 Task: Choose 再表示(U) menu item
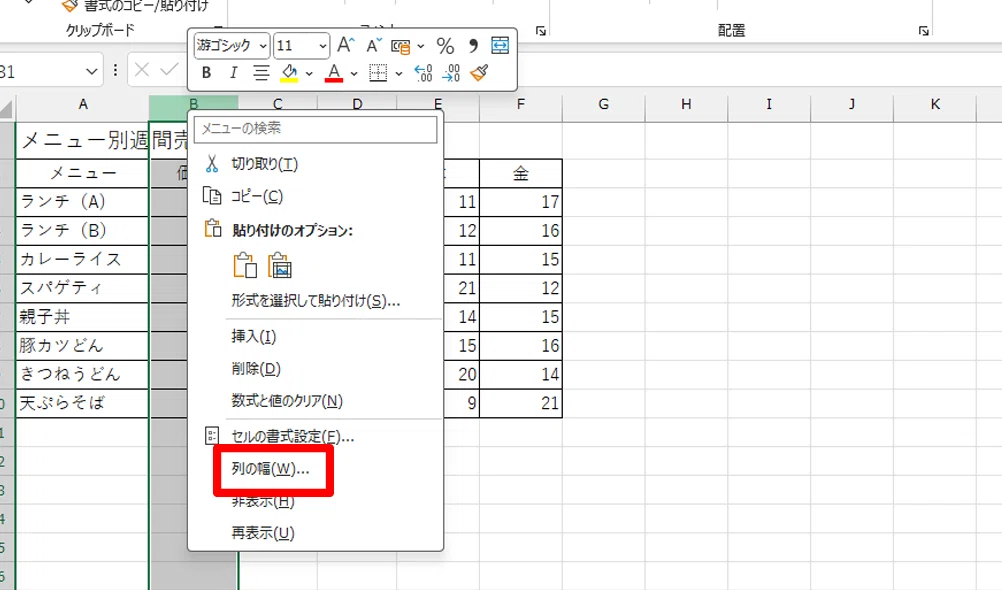(316, 533)
